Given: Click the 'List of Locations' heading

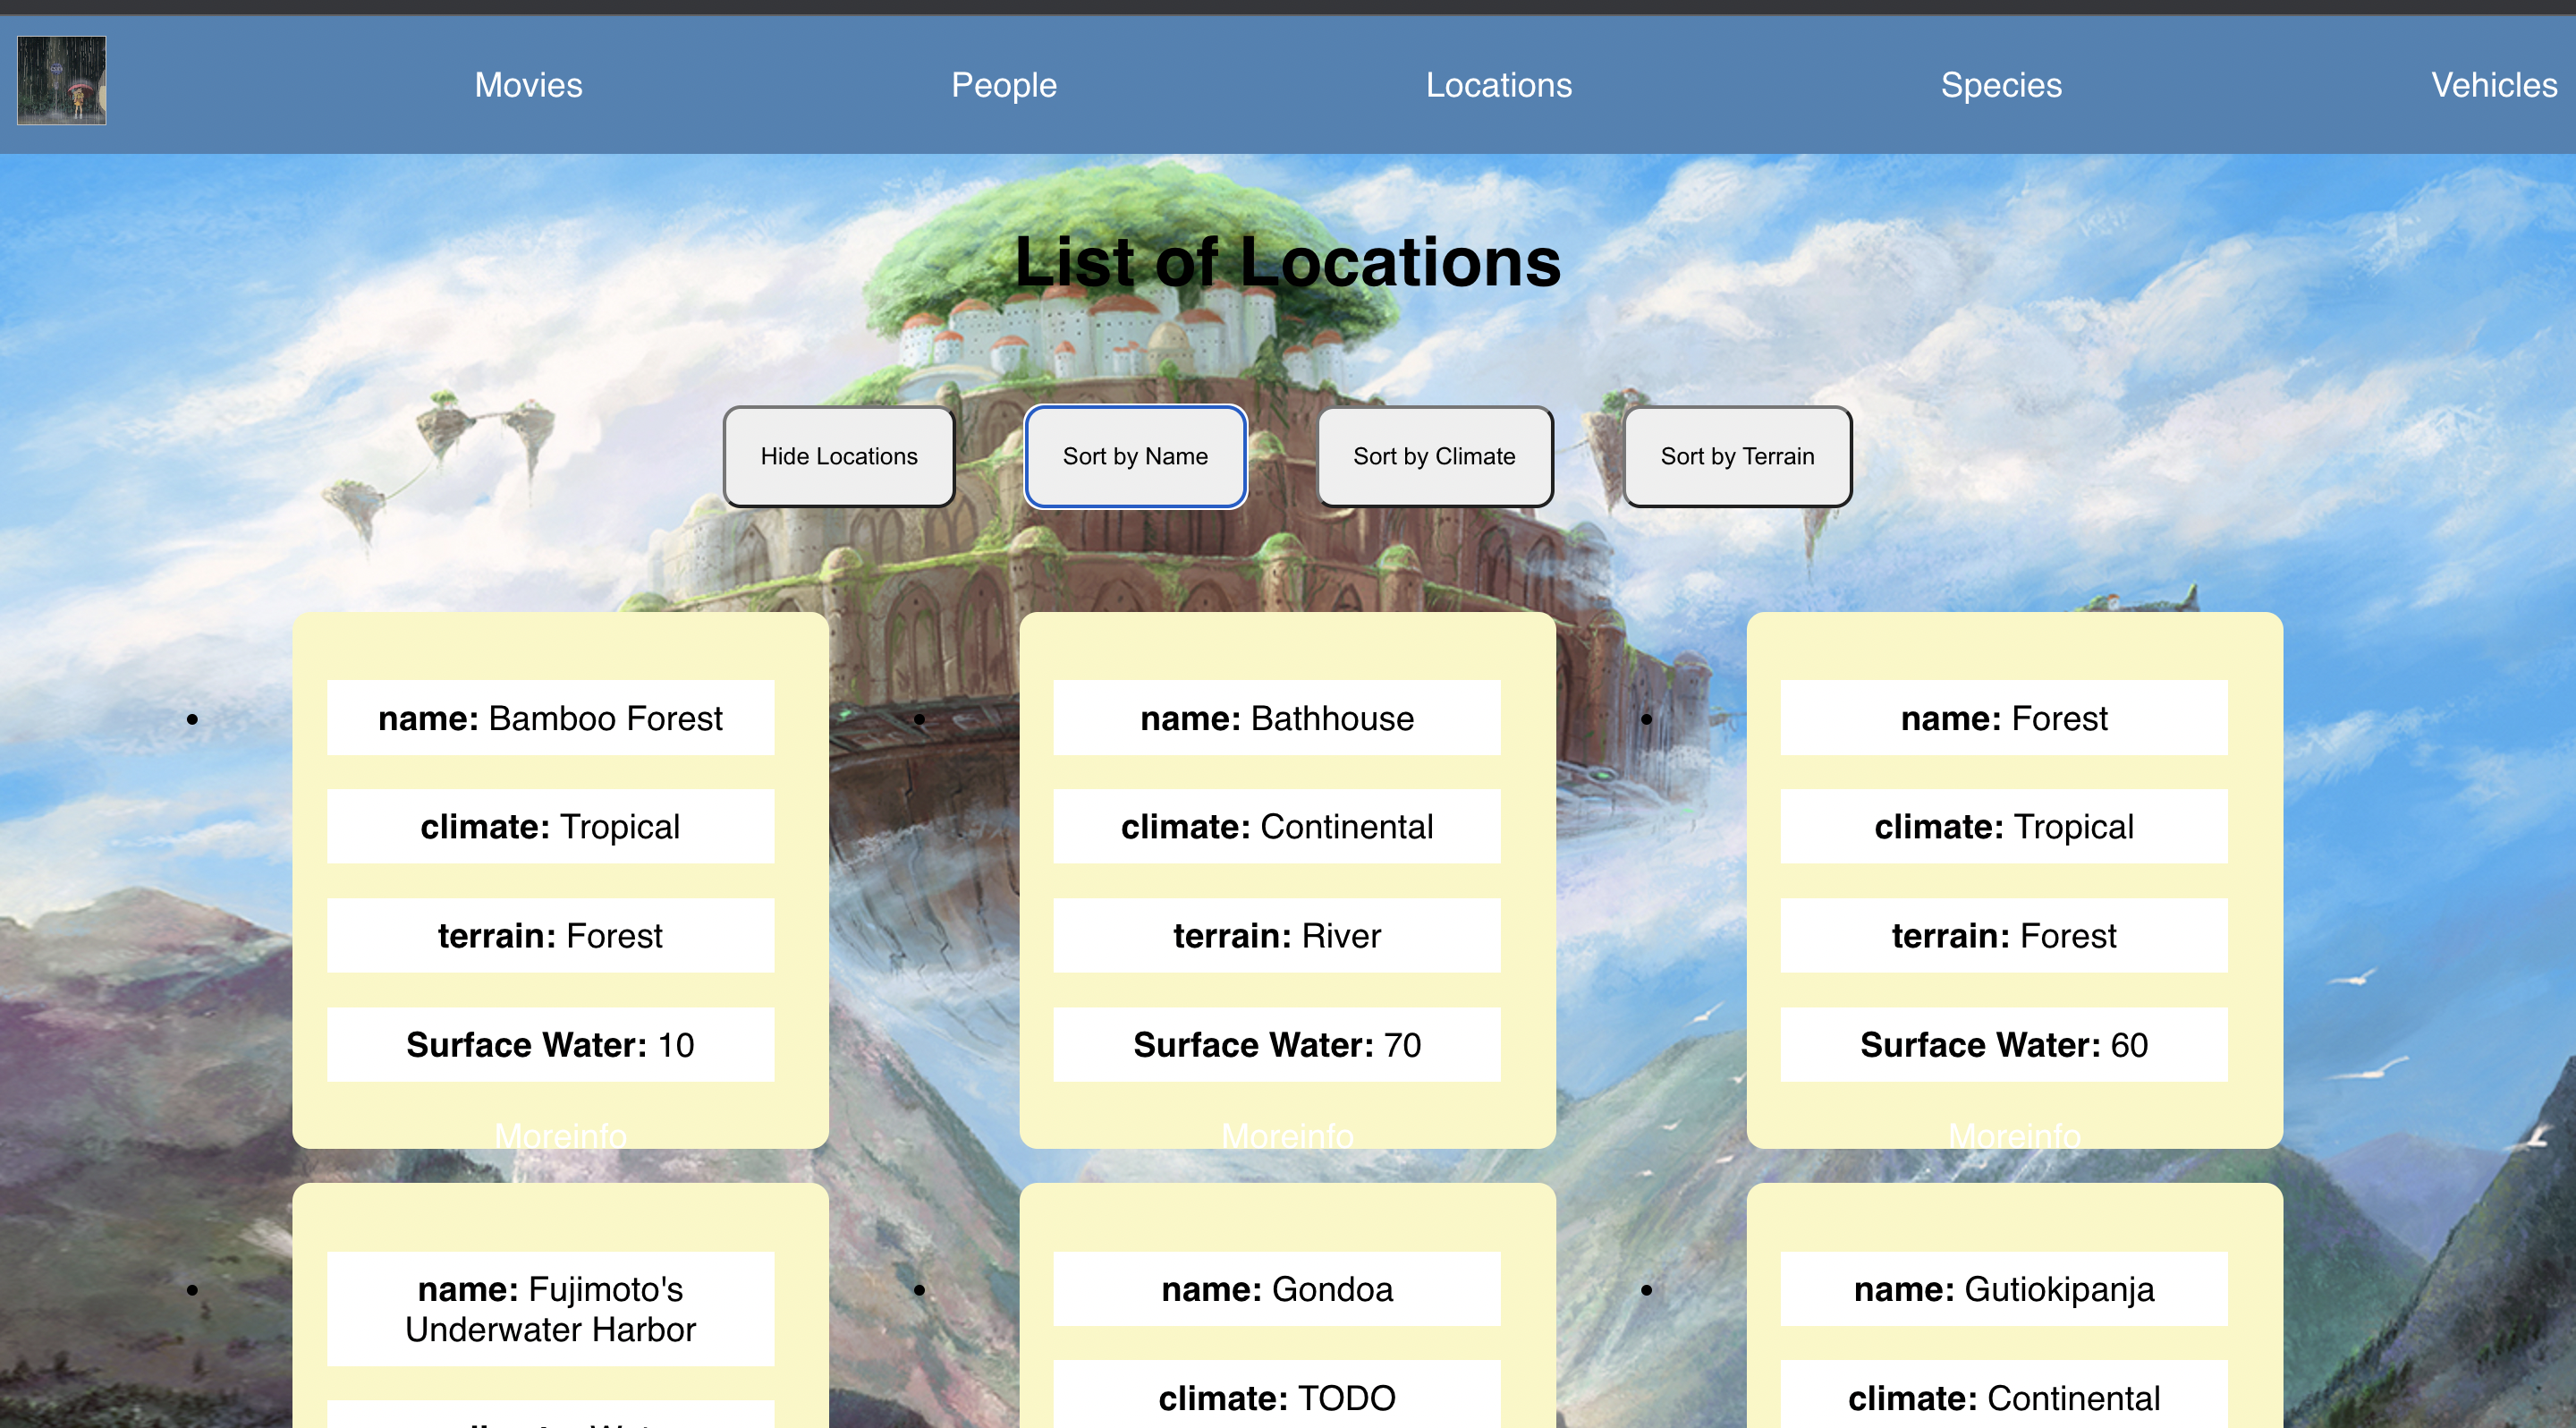Looking at the screenshot, I should tap(1288, 262).
